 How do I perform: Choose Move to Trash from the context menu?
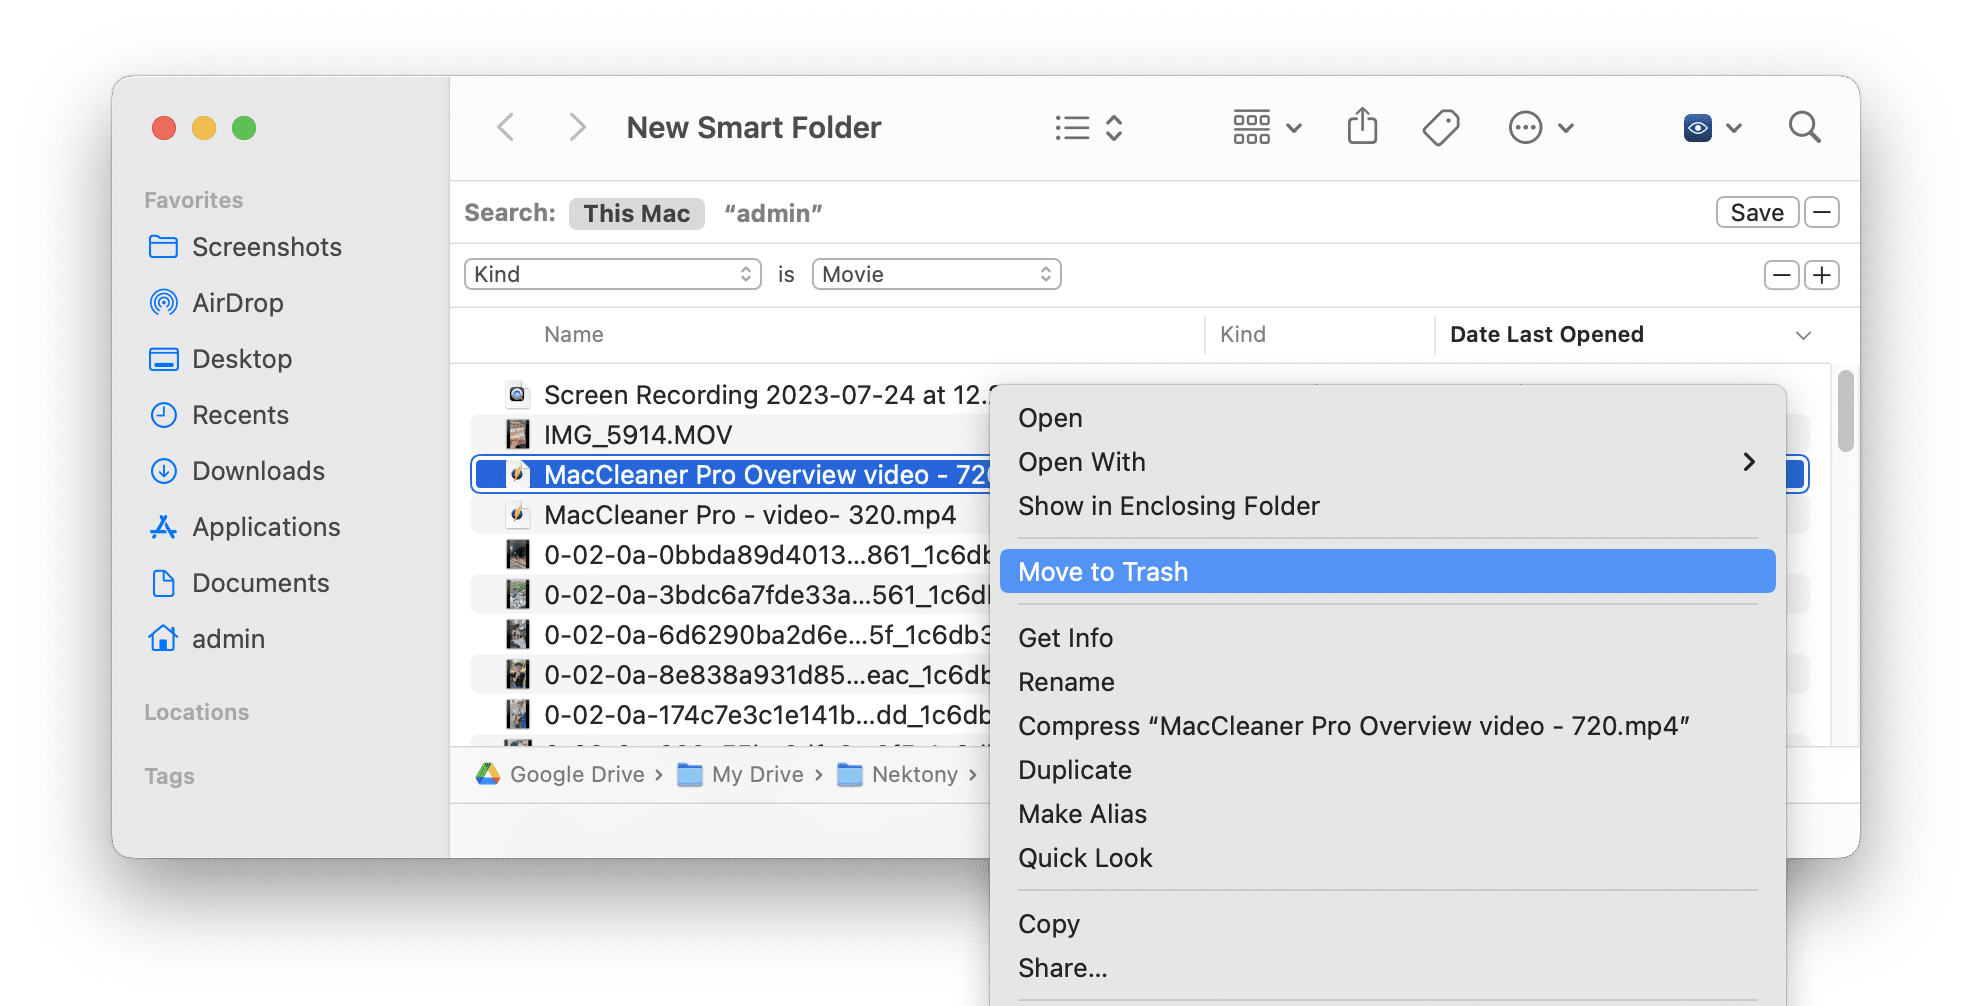pyautogui.click(x=1103, y=571)
